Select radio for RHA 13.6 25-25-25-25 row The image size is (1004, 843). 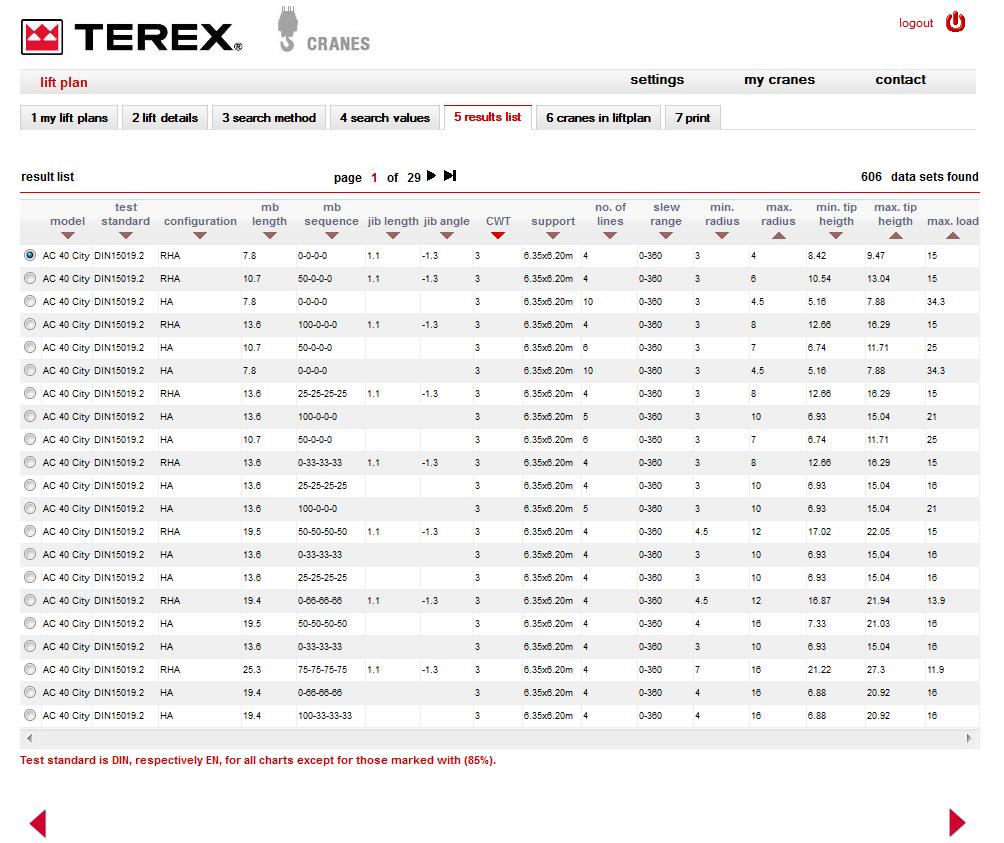pos(30,394)
